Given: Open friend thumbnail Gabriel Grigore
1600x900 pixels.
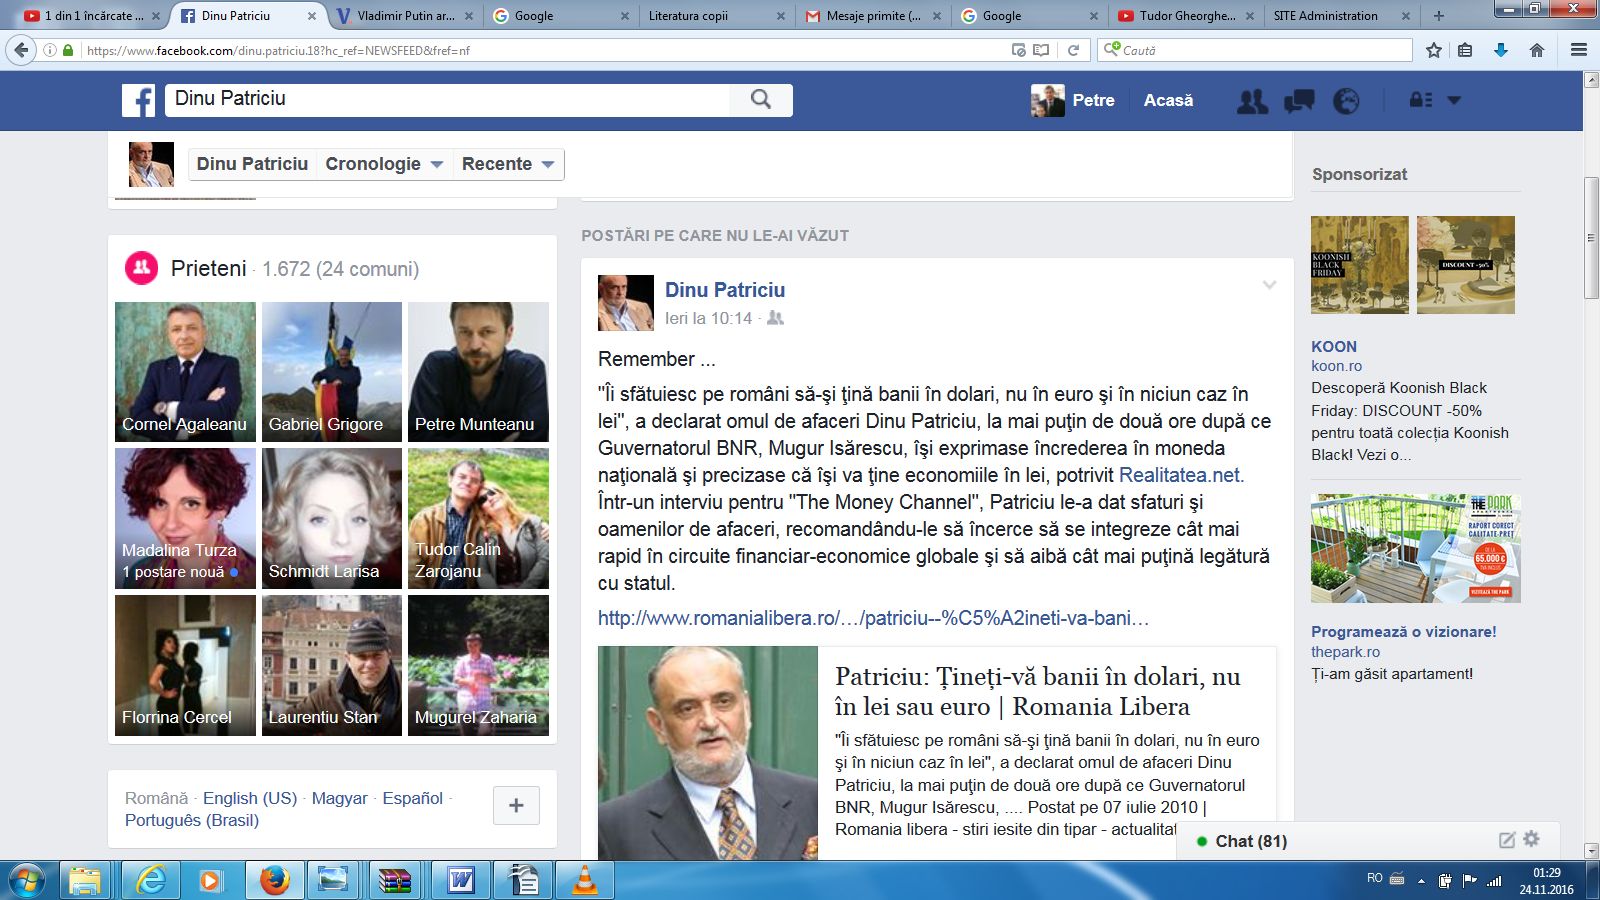Looking at the screenshot, I should point(332,372).
